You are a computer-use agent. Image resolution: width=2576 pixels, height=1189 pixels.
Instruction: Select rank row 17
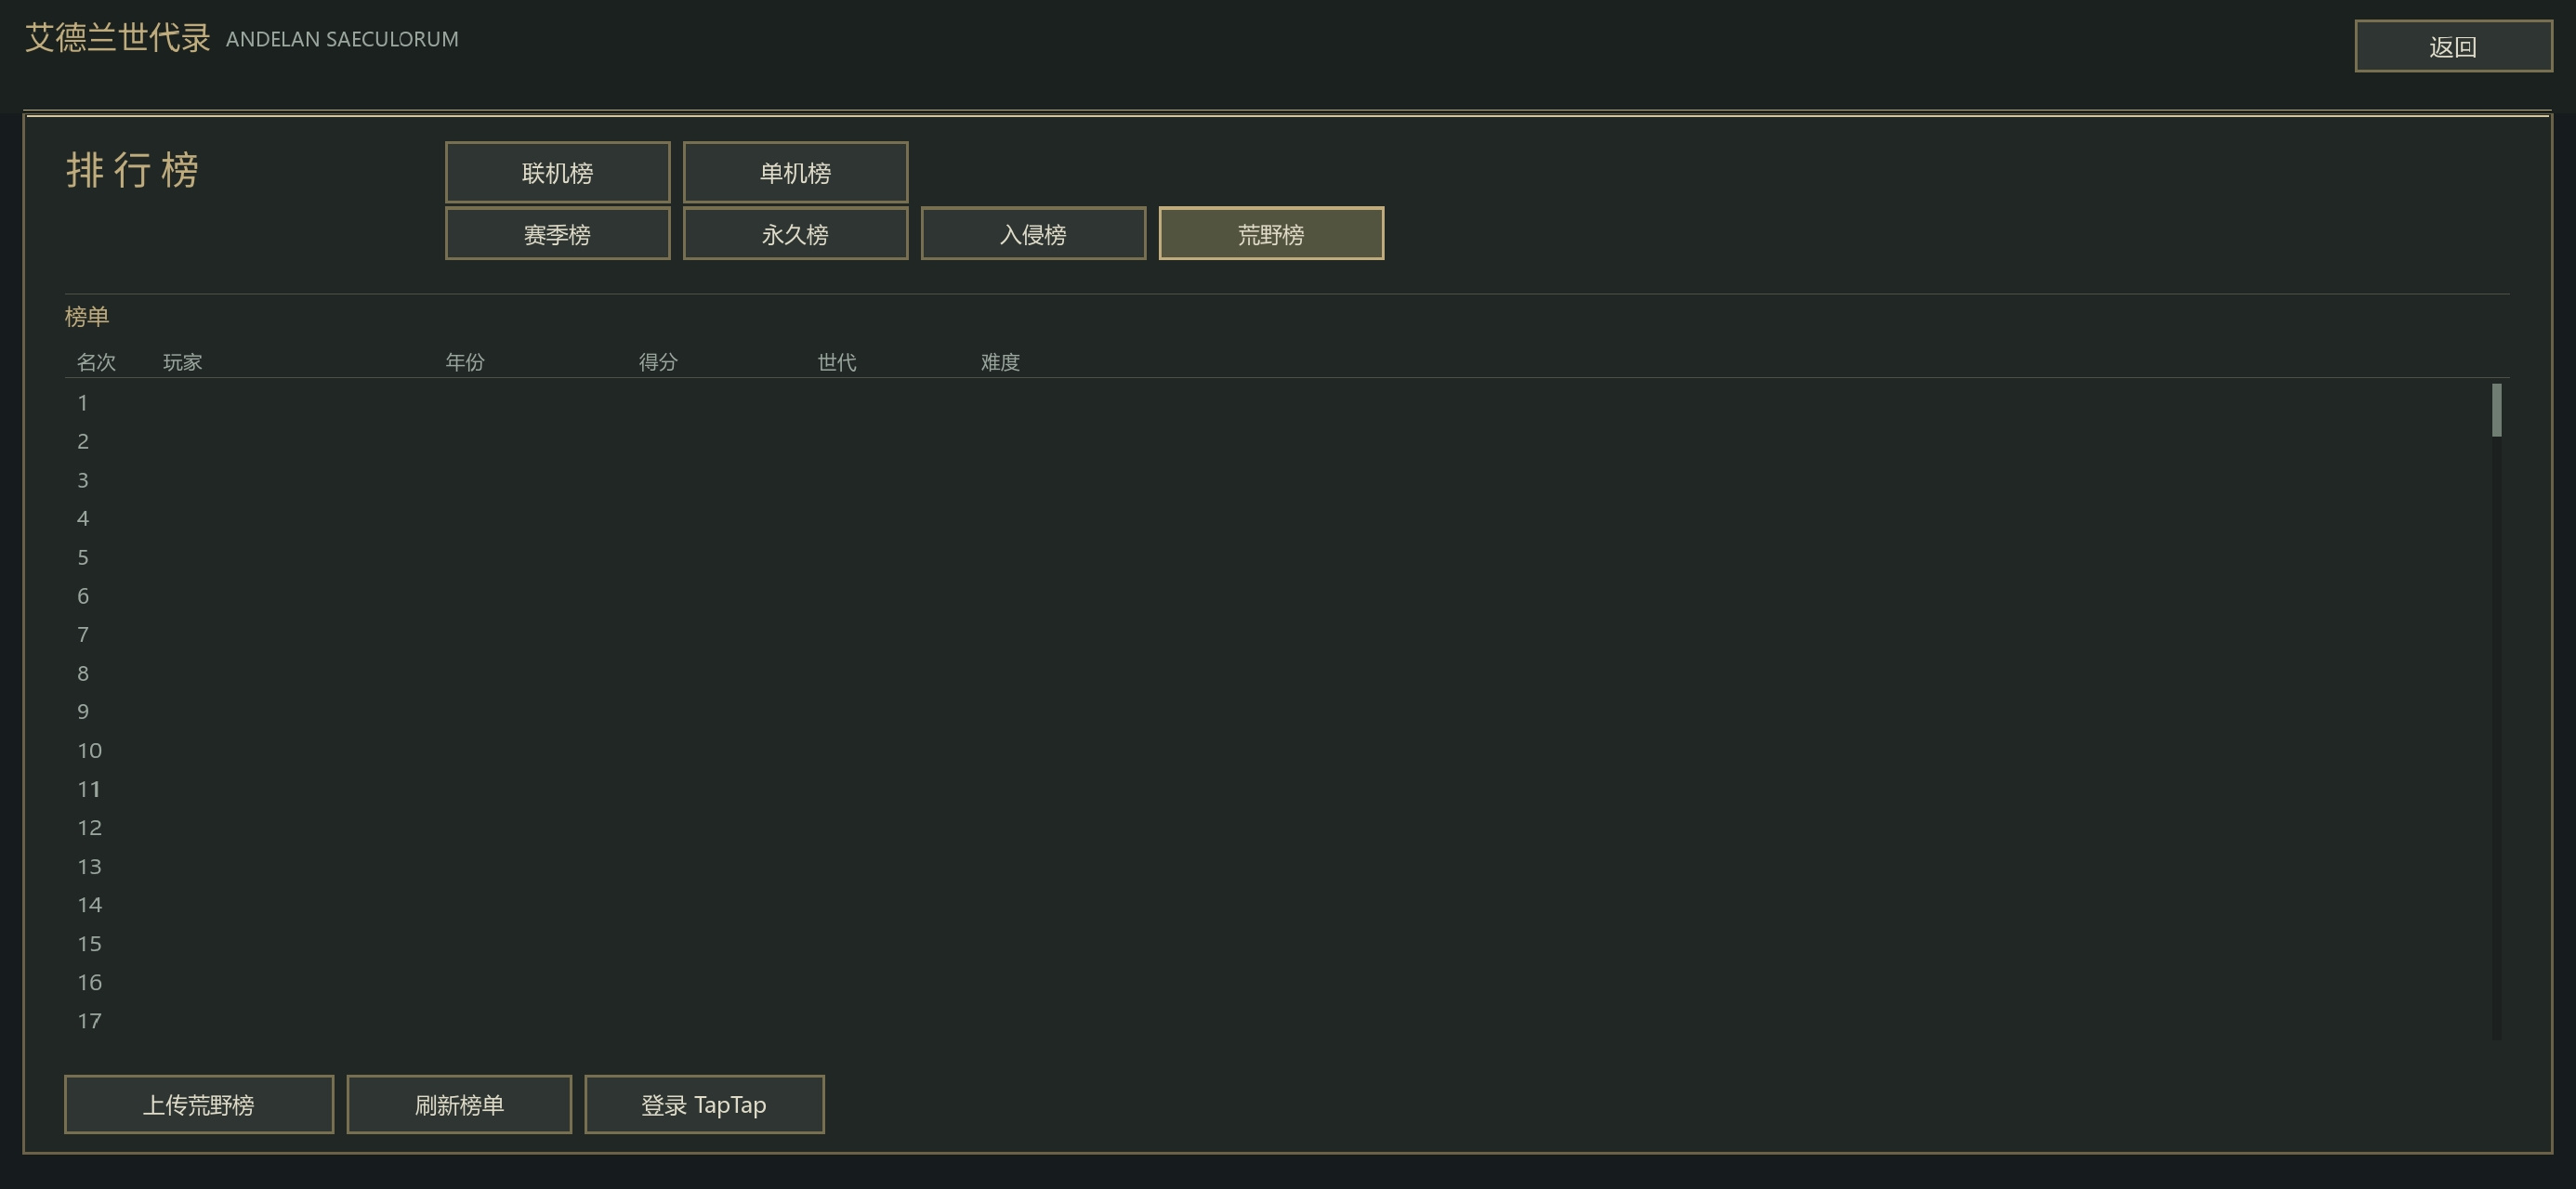(x=1275, y=1020)
